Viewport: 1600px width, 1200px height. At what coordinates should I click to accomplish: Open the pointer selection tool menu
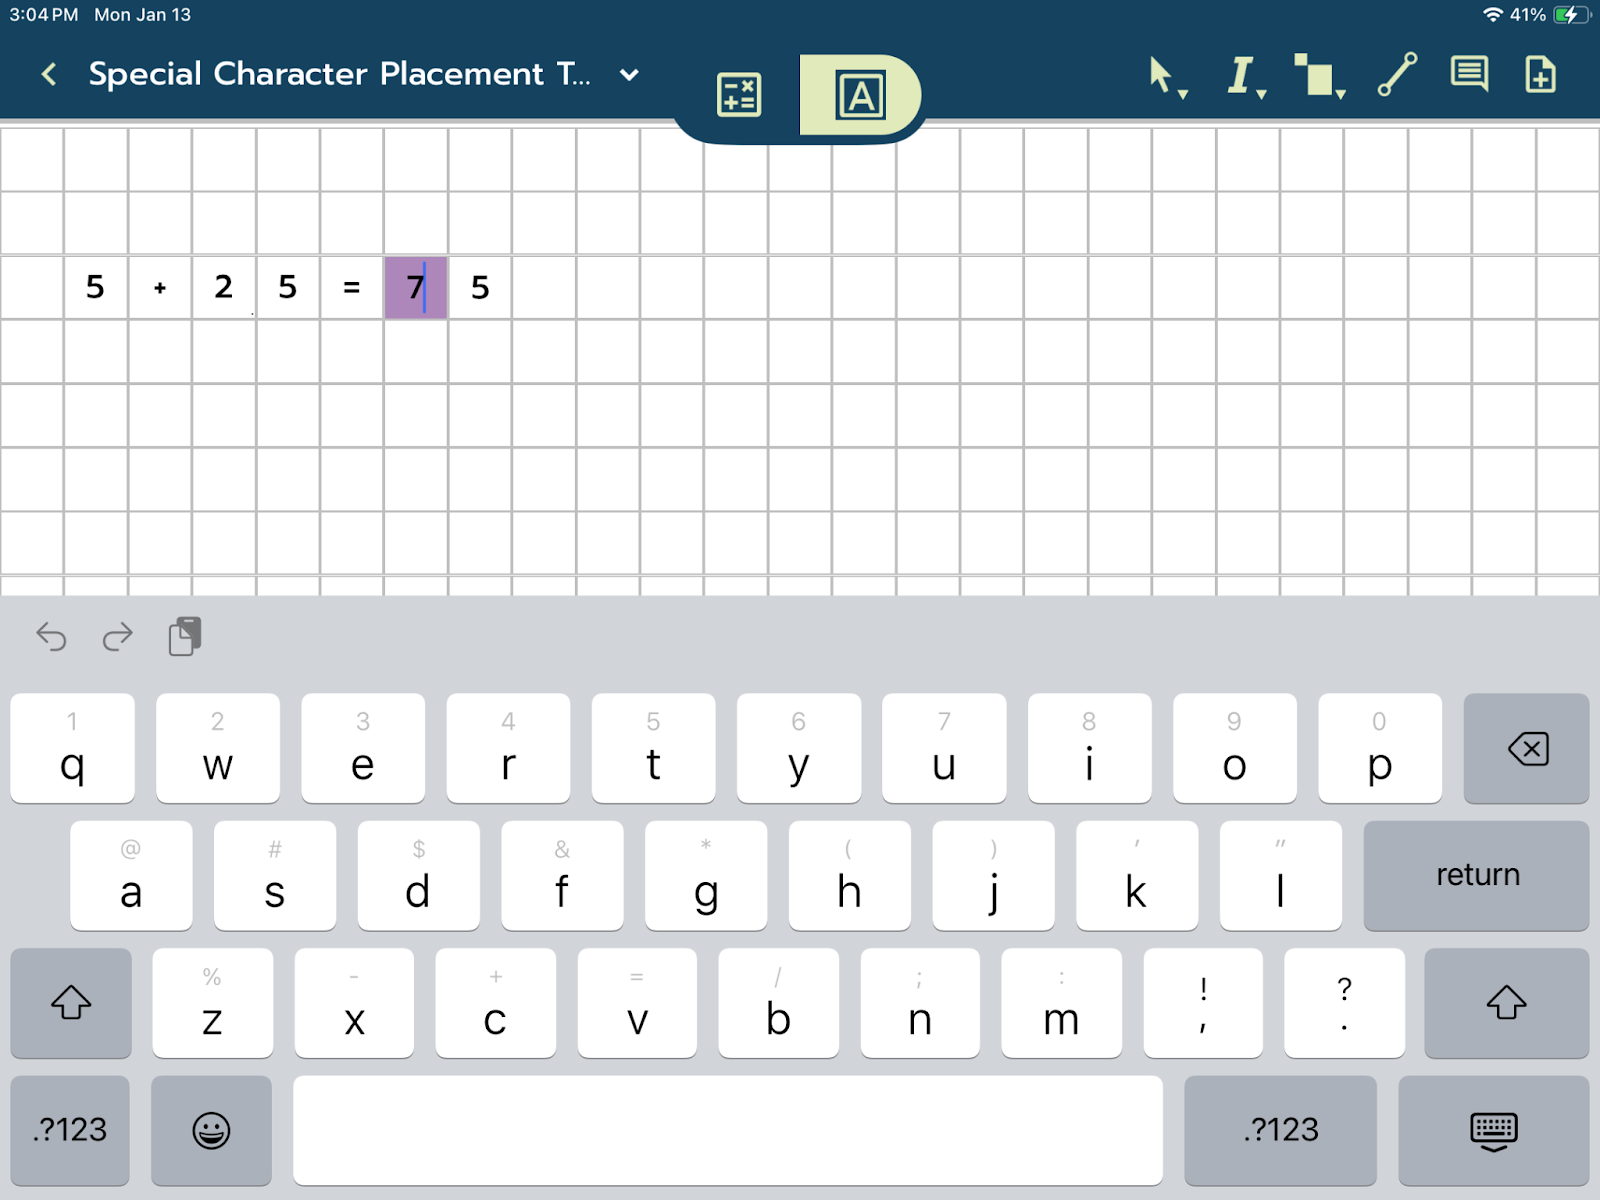pos(1164,76)
